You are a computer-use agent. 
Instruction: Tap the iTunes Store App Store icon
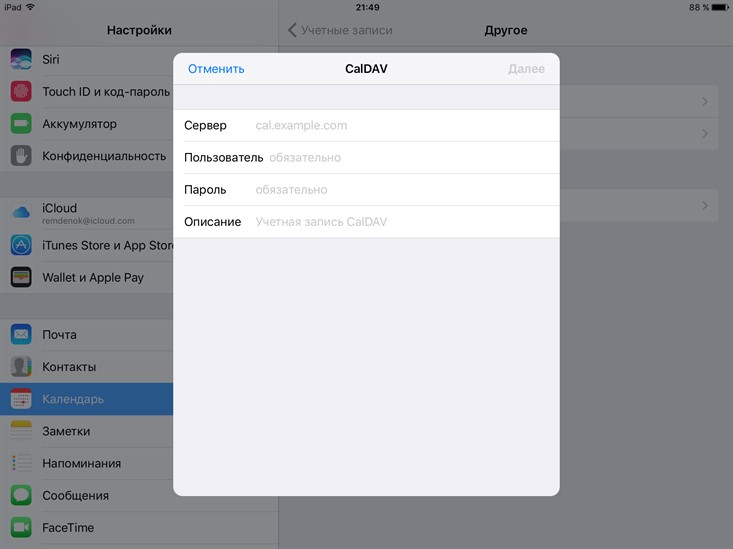pyautogui.click(x=21, y=245)
